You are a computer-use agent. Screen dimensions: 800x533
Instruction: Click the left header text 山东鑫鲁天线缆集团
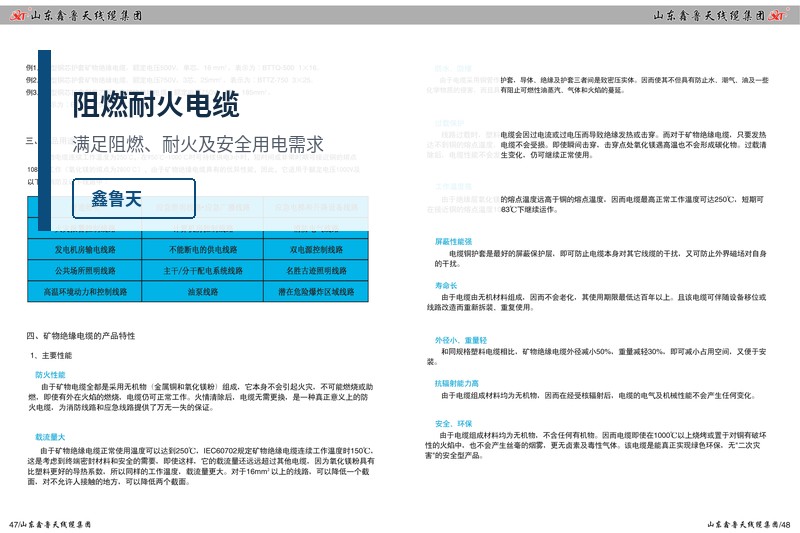click(x=86, y=16)
